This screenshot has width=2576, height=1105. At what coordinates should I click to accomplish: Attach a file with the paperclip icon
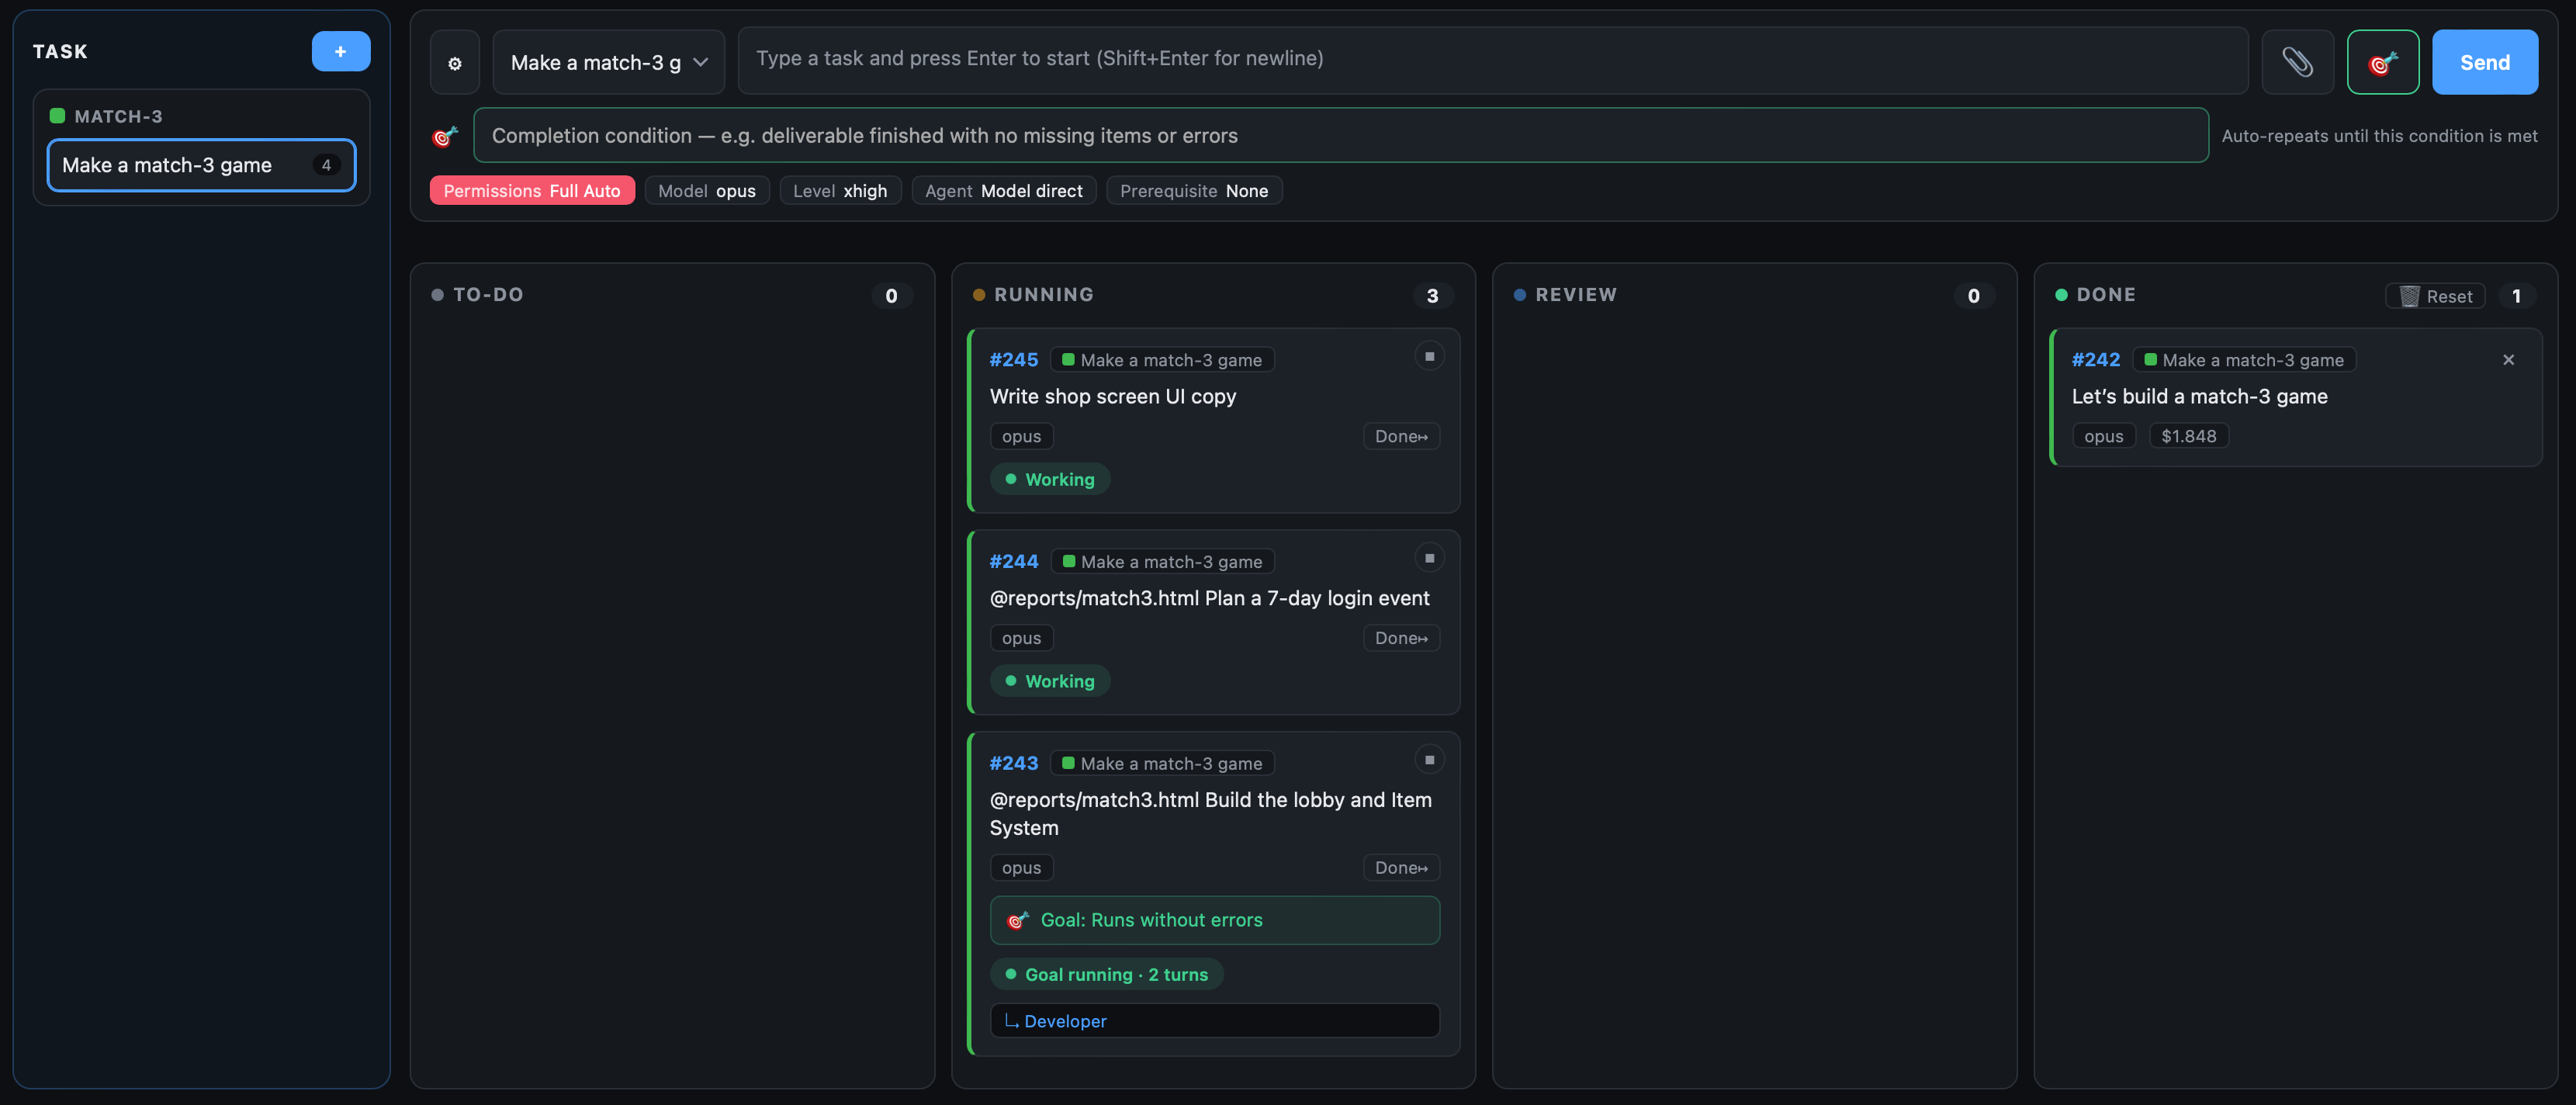click(x=2297, y=62)
